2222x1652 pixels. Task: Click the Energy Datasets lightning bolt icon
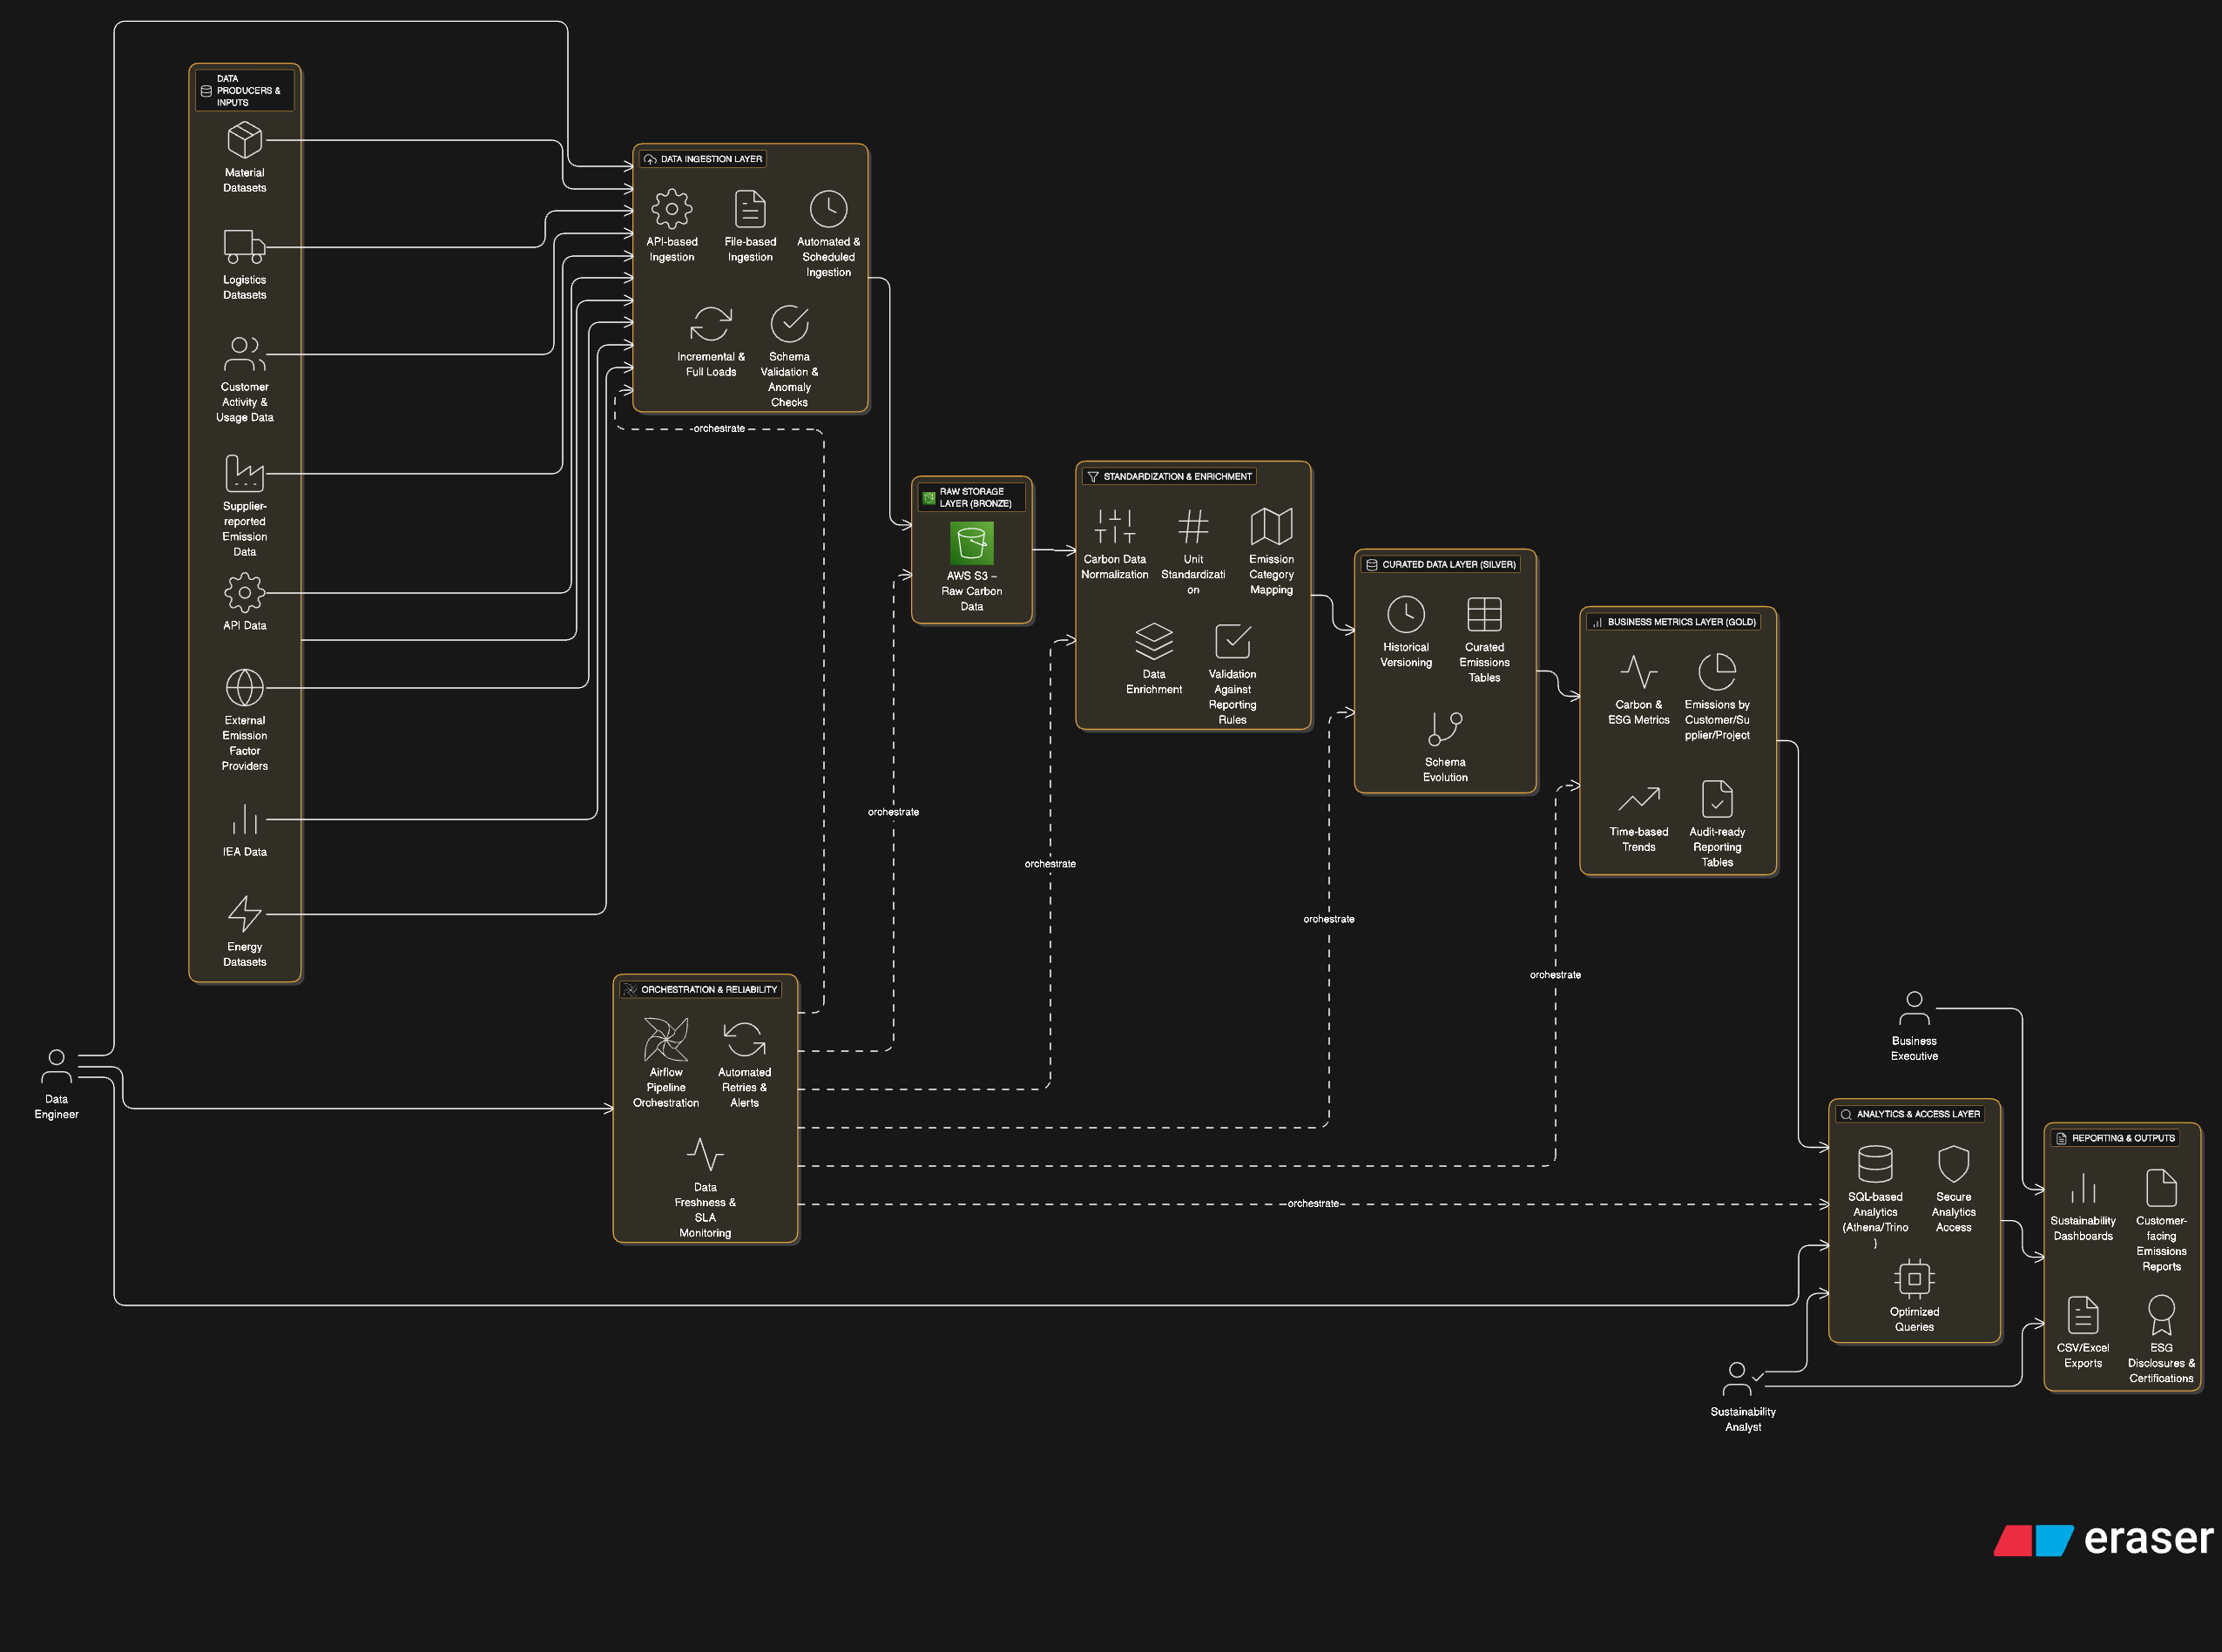tap(244, 913)
